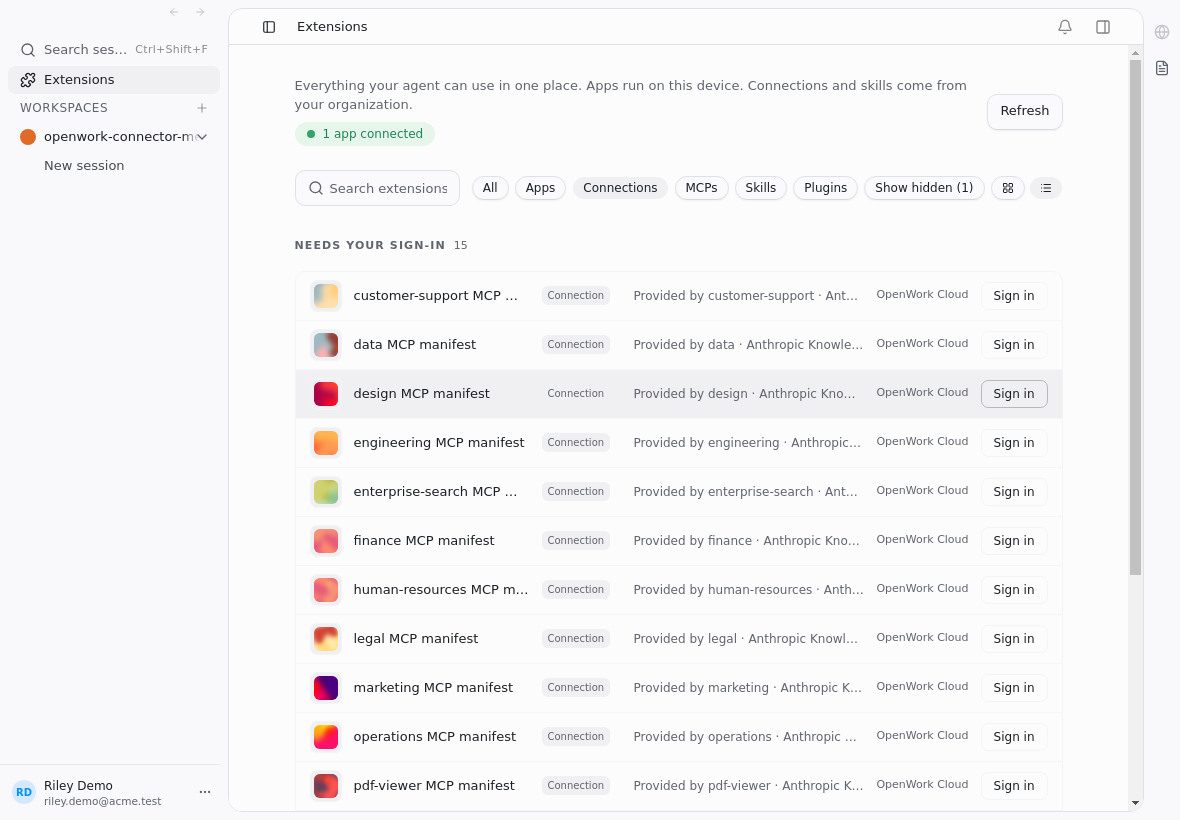
Task: Navigate forward with the right arrow
Action: click(x=199, y=12)
